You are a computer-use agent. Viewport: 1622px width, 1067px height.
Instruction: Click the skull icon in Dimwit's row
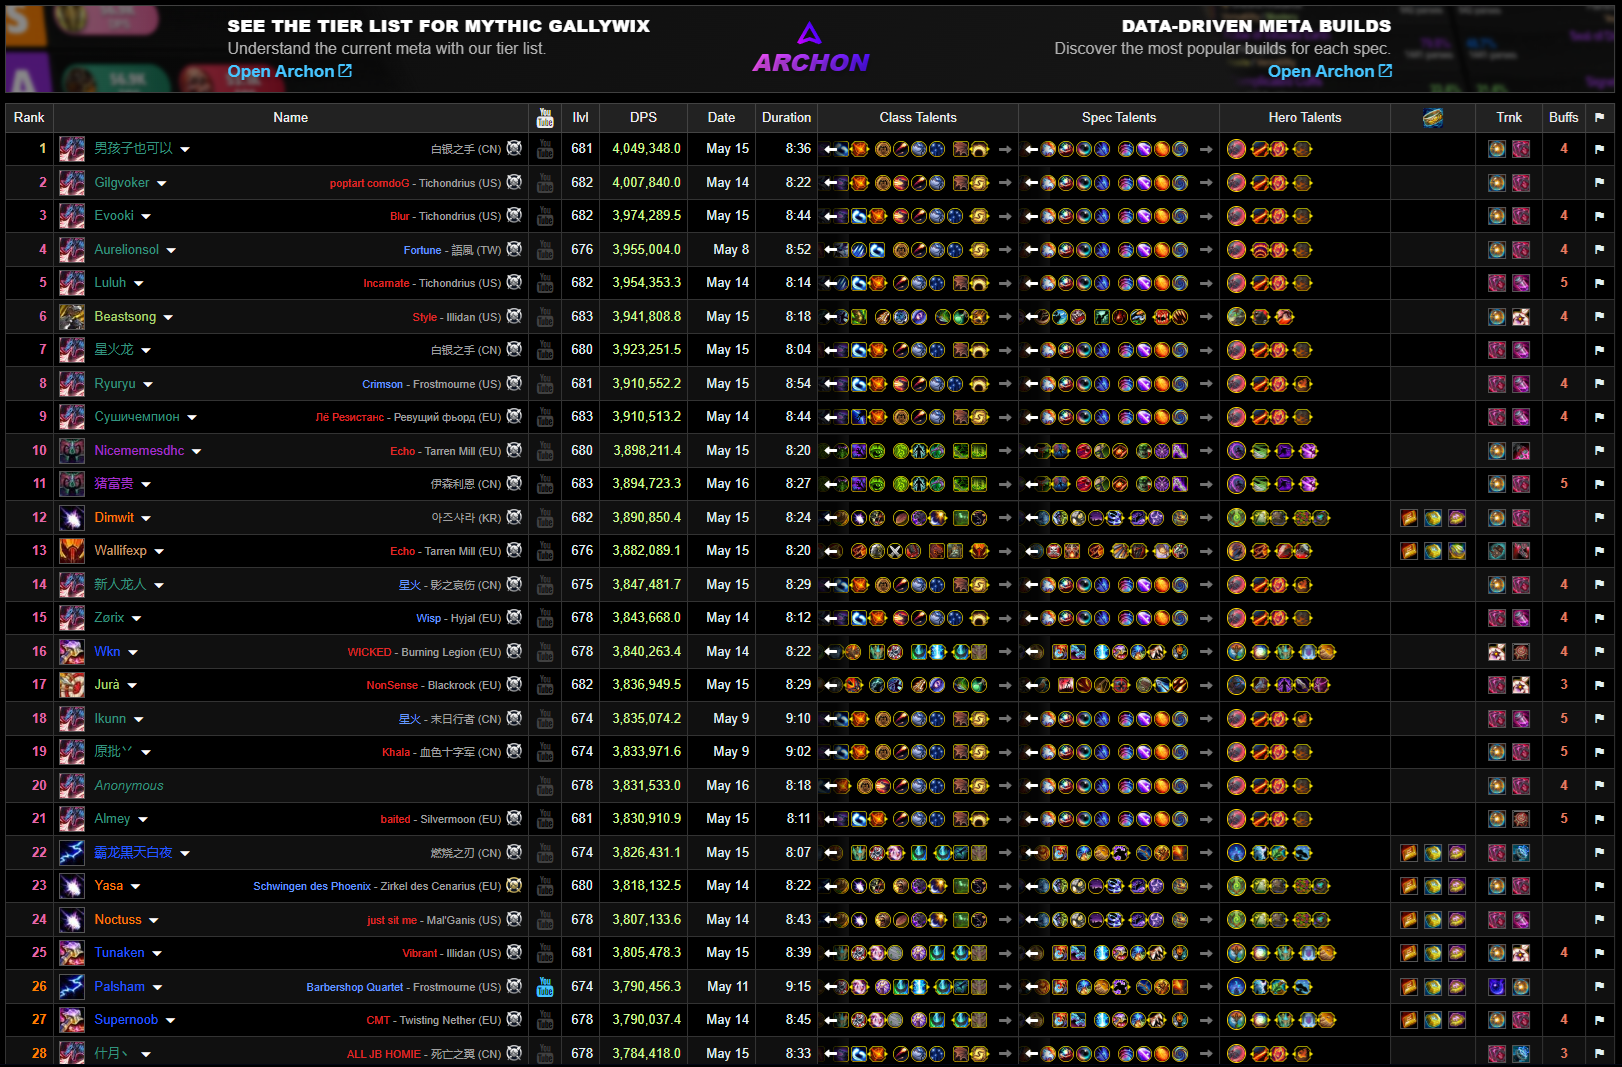(514, 517)
